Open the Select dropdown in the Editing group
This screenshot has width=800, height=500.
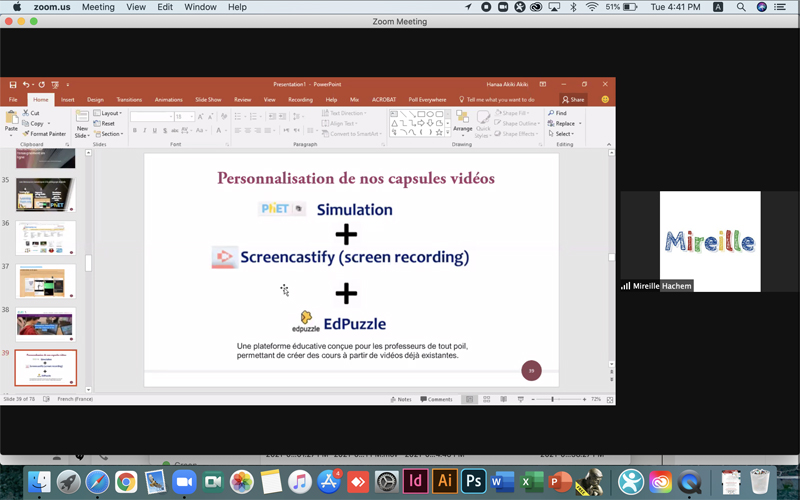561,134
